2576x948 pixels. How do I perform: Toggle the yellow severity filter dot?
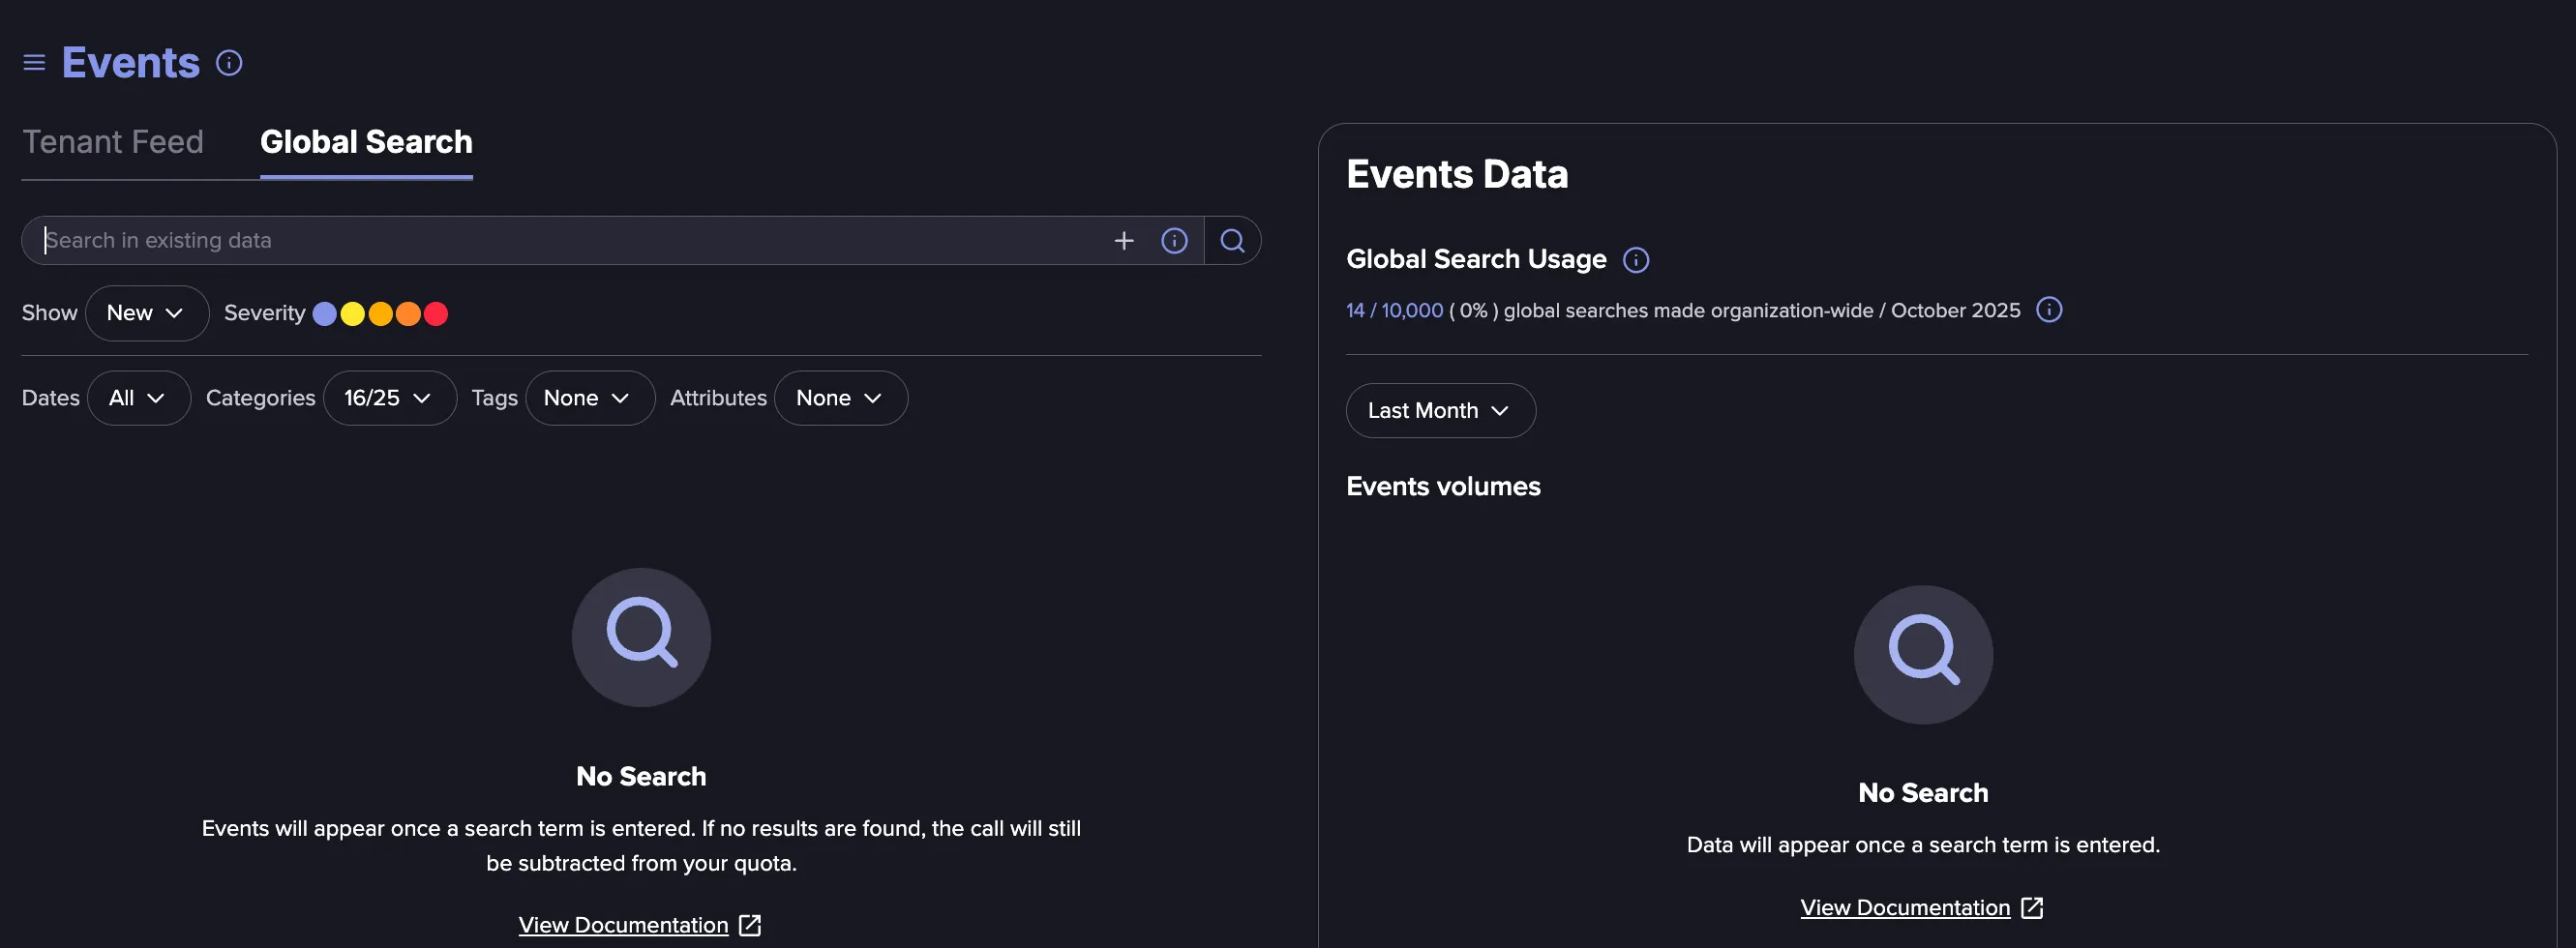click(352, 314)
